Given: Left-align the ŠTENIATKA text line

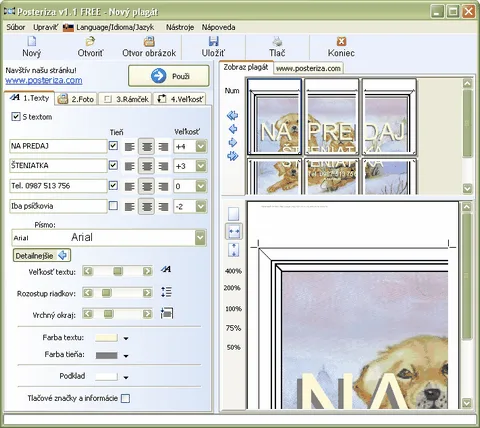Looking at the screenshot, I should (130, 166).
